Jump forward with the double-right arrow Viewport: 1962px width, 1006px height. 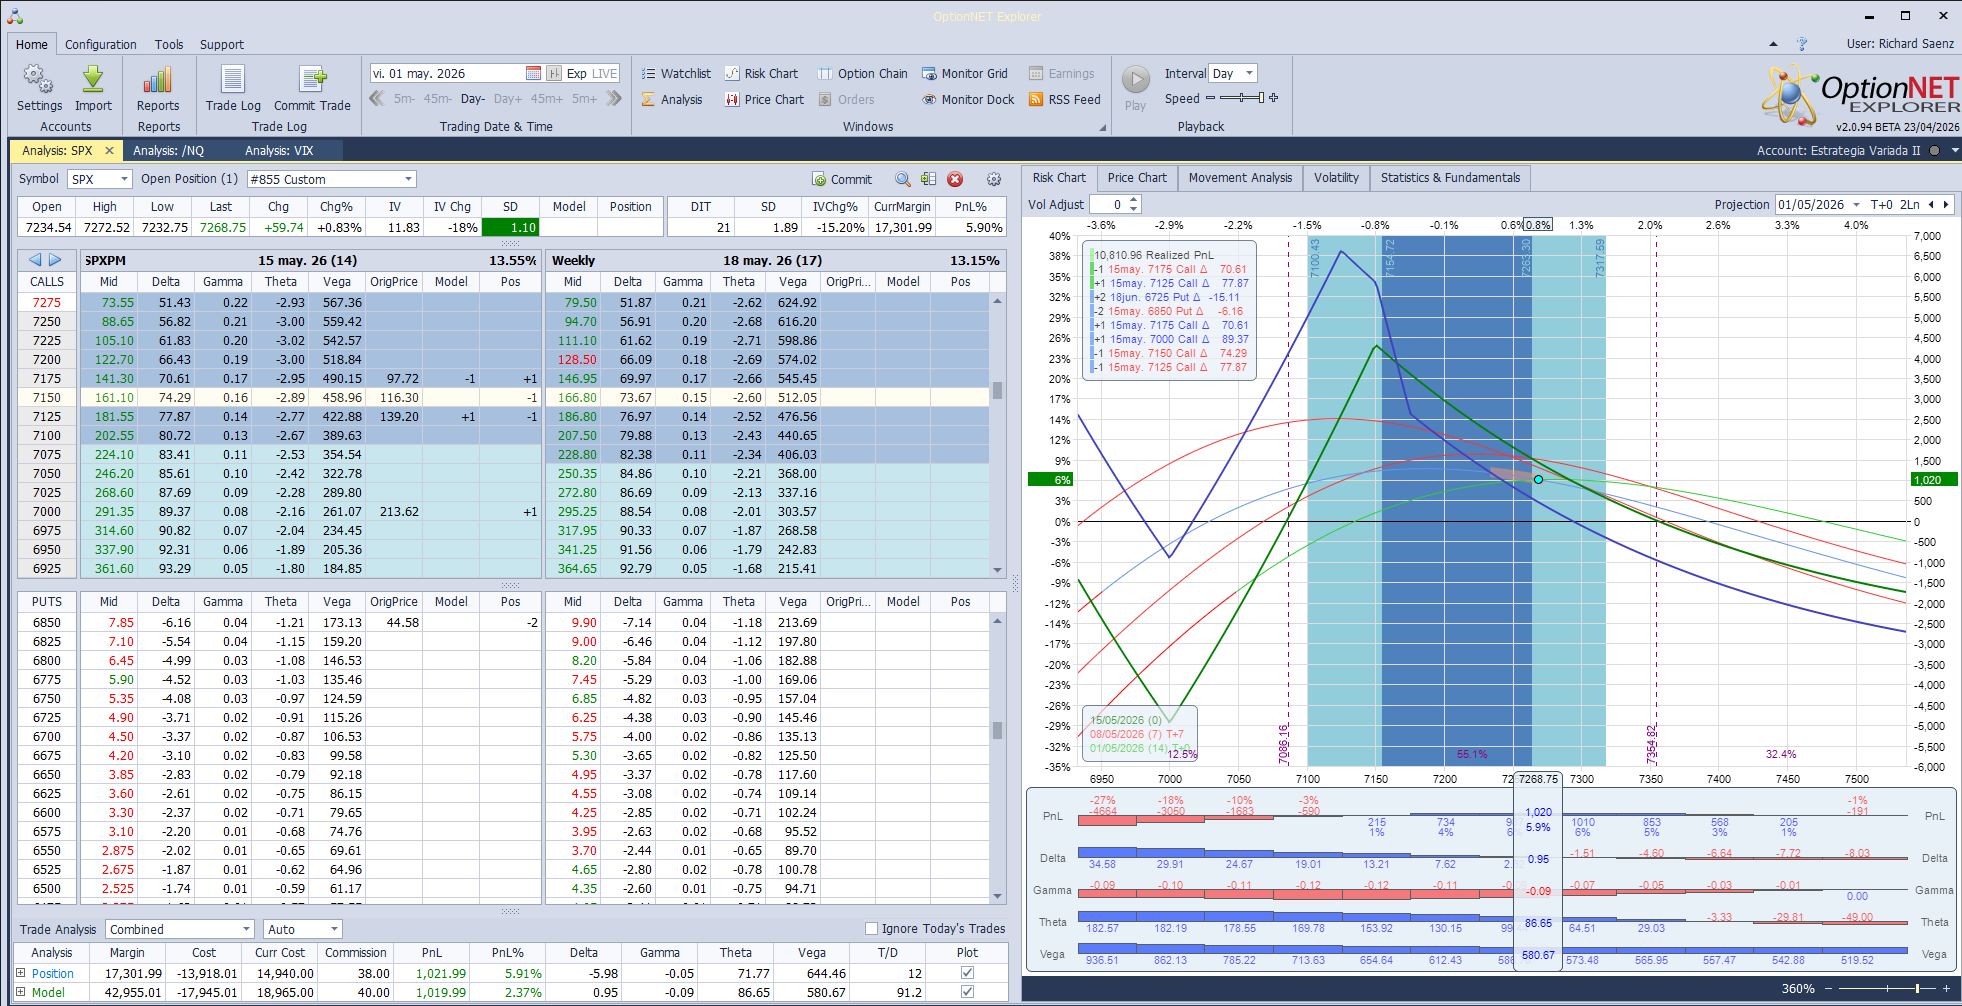[x=614, y=98]
